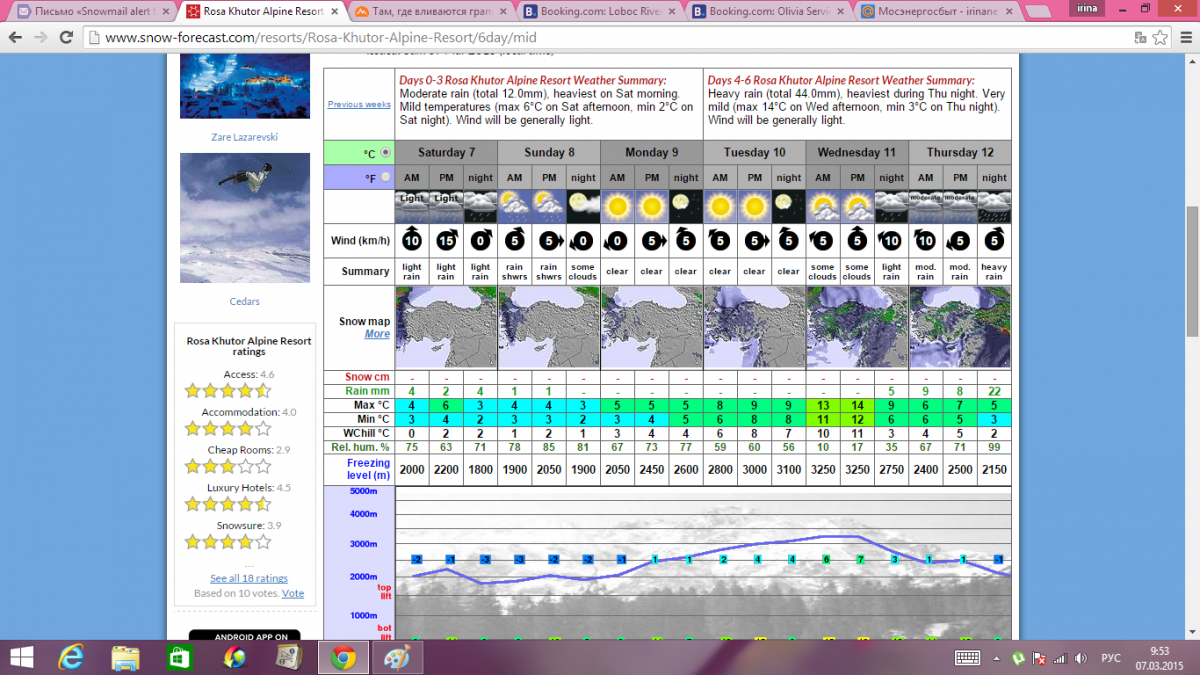Open the Wednesday snow map thumbnail
This screenshot has width=1200, height=675.
857,327
